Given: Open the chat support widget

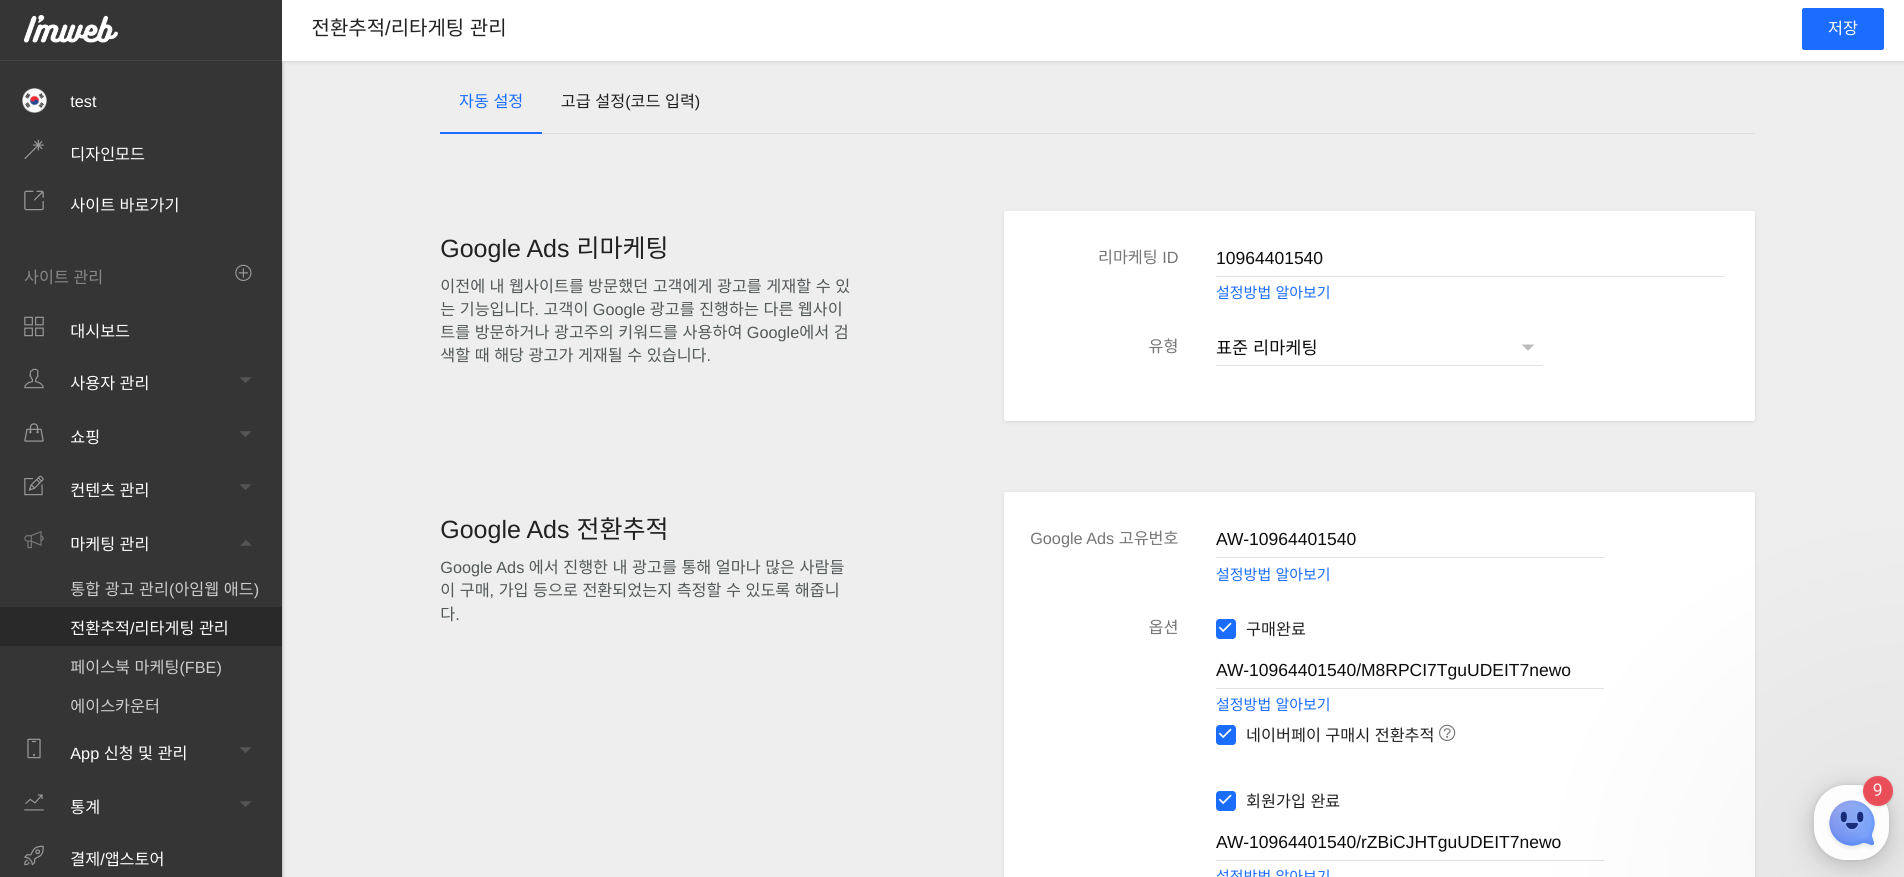Looking at the screenshot, I should pyautogui.click(x=1851, y=823).
